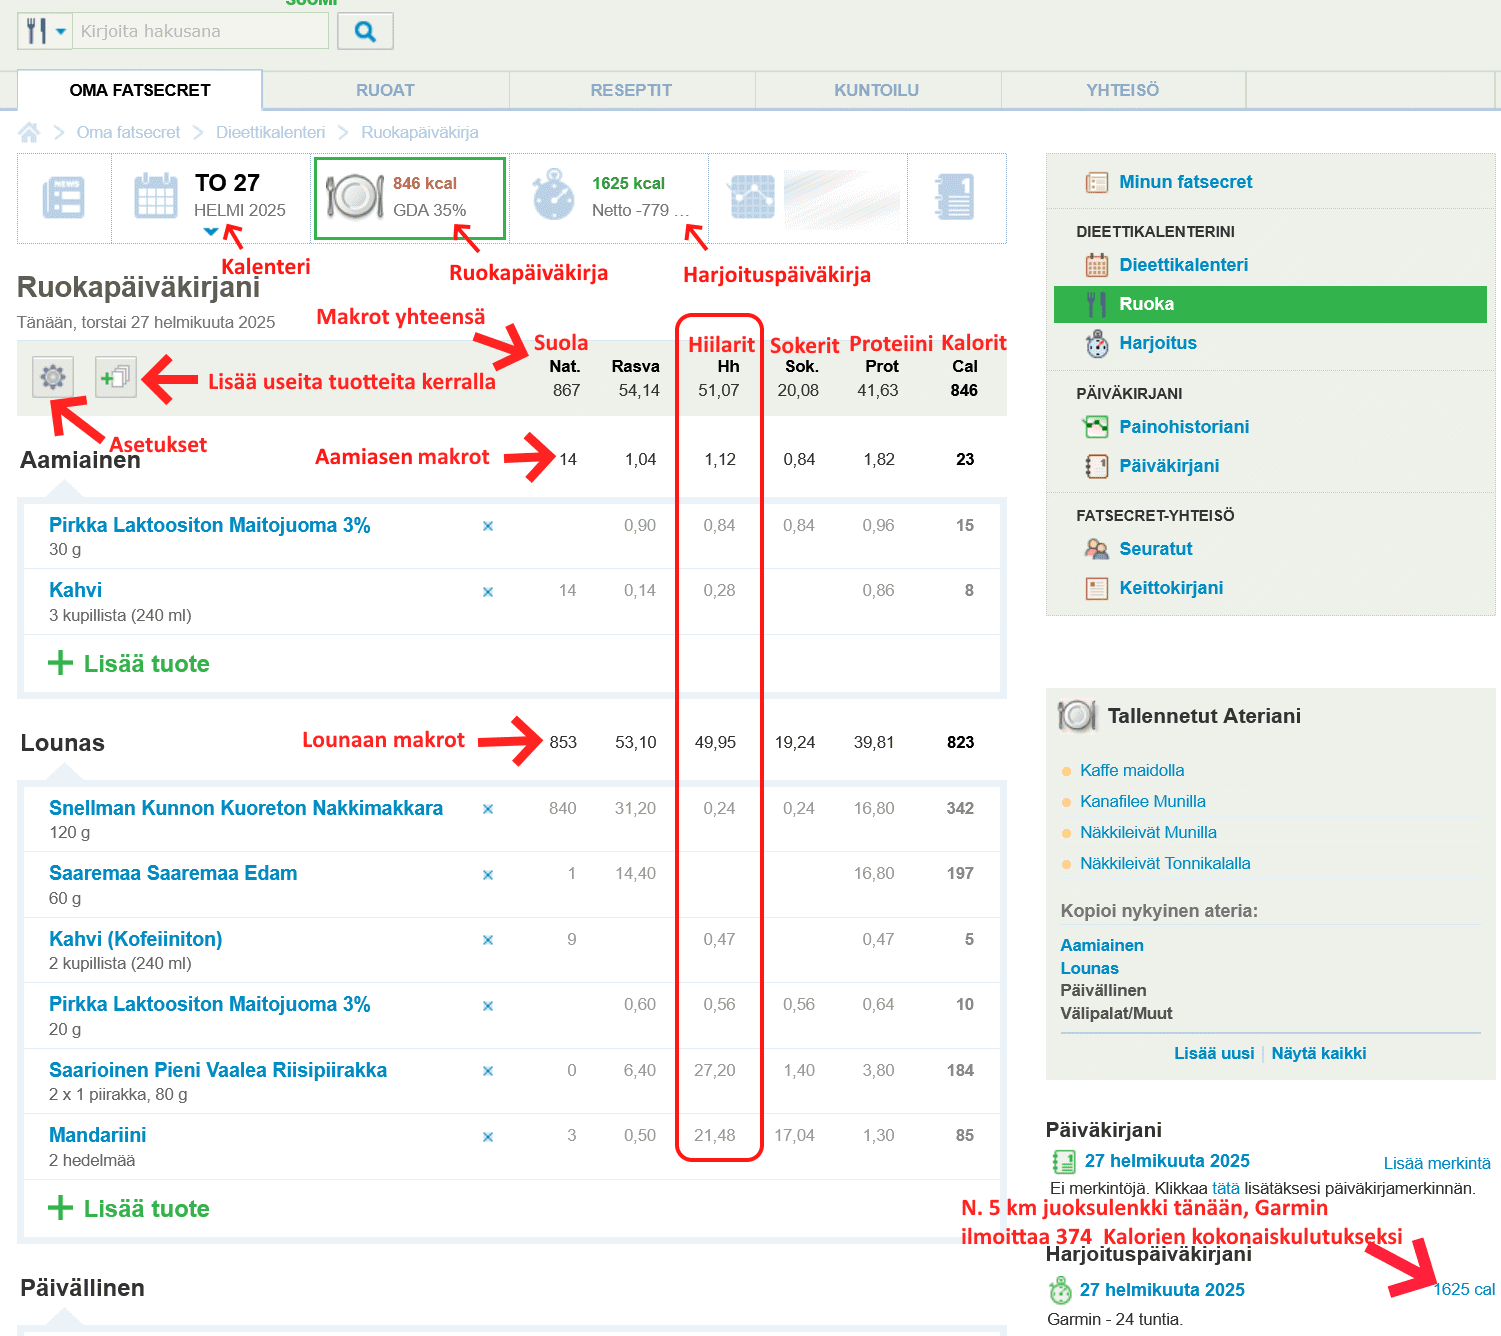Image resolution: width=1501 pixels, height=1336 pixels.
Task: Open the food diary settings gear icon
Action: point(53,377)
